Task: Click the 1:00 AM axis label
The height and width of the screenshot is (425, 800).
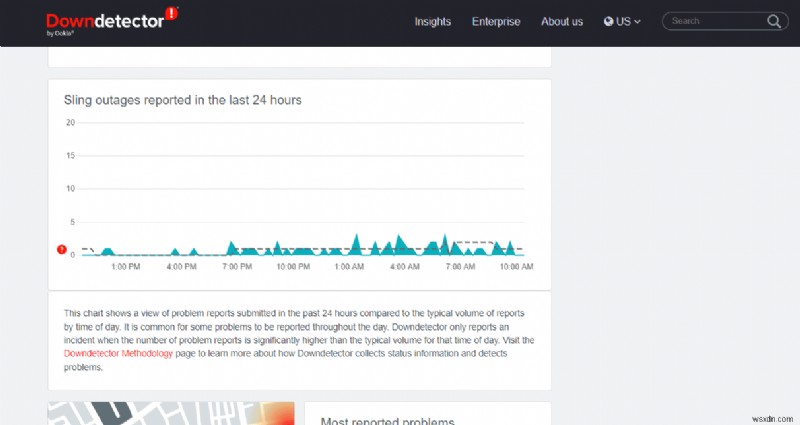Action: pyautogui.click(x=349, y=266)
